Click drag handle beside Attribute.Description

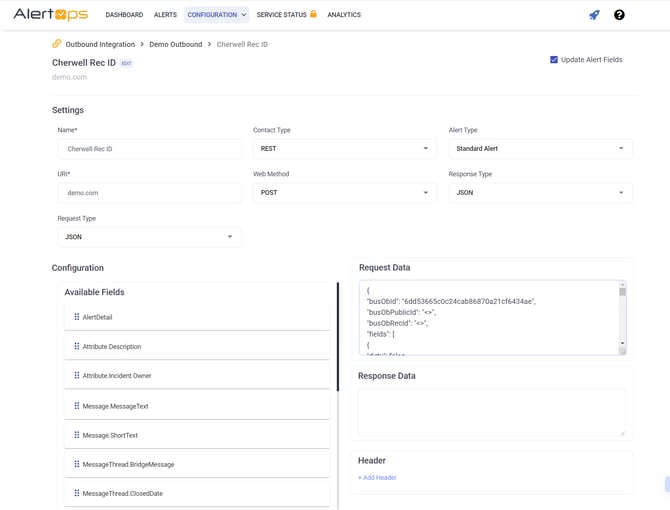coord(77,346)
